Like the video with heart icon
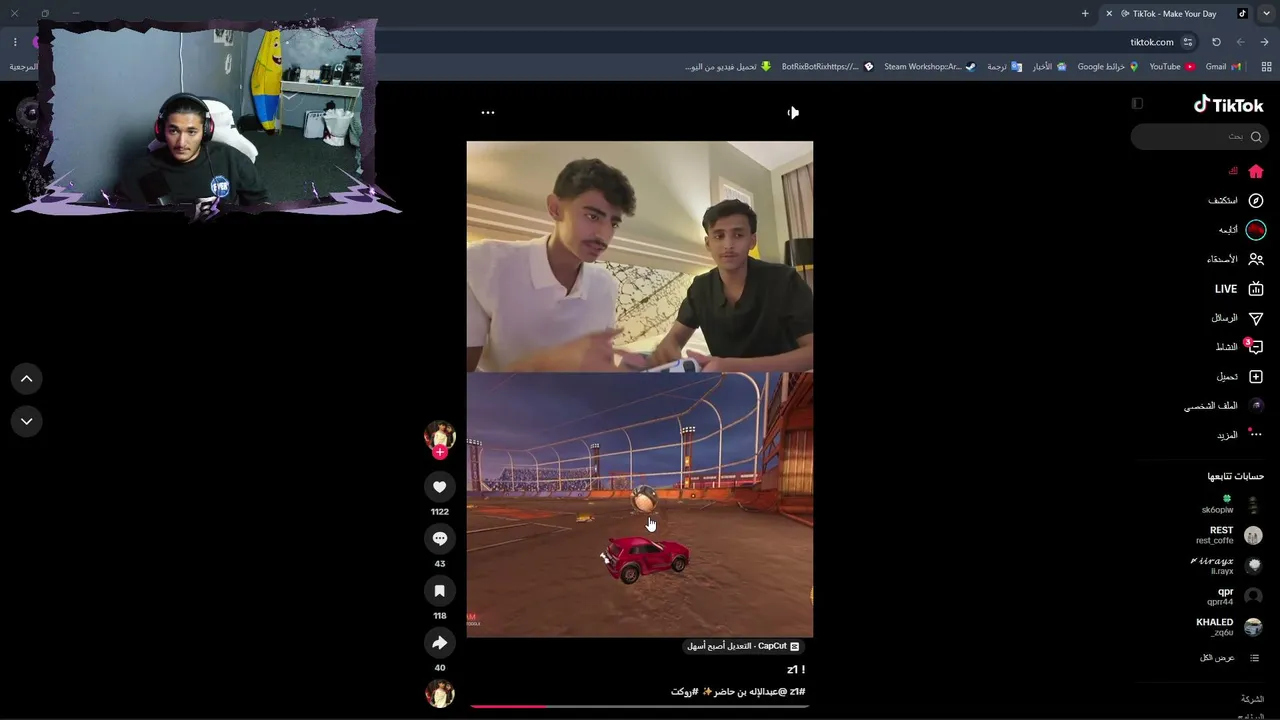1280x720 pixels. pos(439,487)
